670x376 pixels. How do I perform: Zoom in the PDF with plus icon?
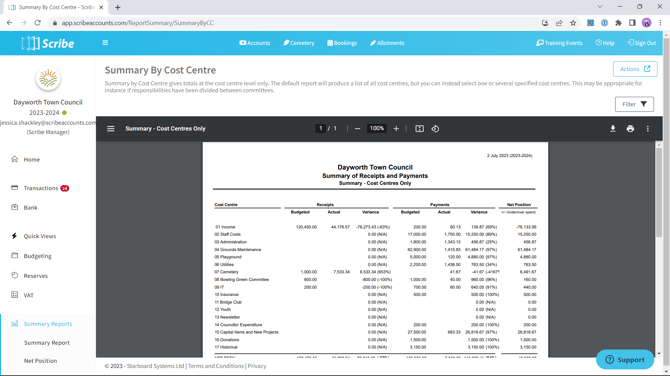[x=396, y=129]
